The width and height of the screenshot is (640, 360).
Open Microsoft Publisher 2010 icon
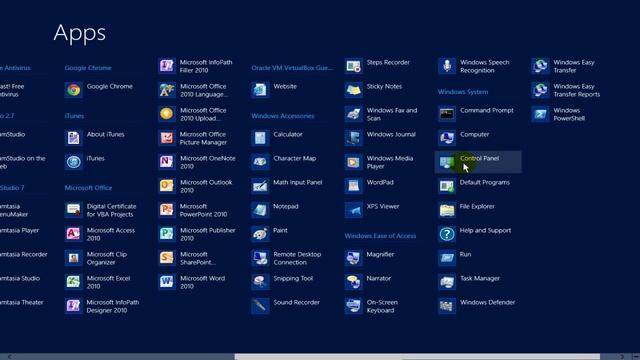pyautogui.click(x=167, y=234)
